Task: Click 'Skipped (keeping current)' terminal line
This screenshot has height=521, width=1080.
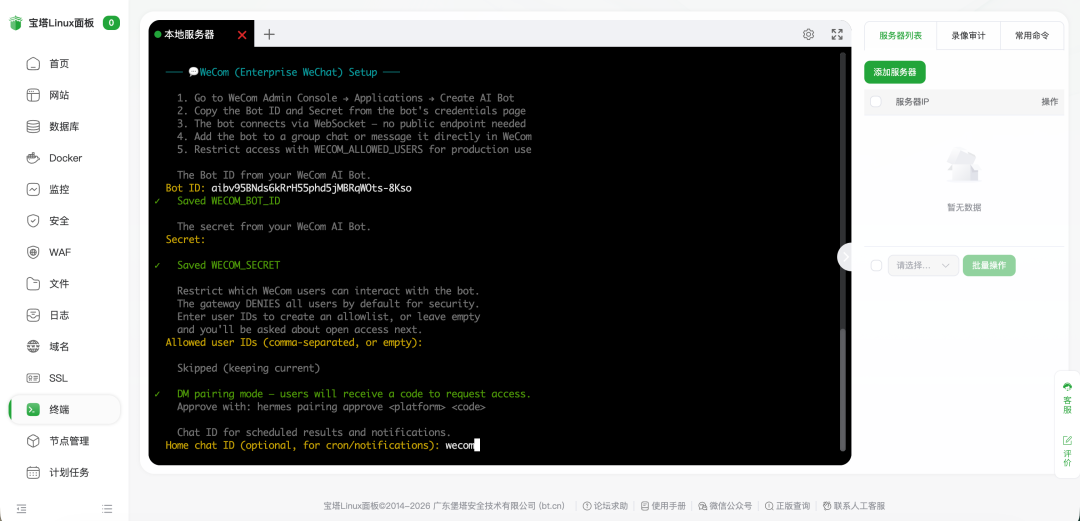Action: 249,368
